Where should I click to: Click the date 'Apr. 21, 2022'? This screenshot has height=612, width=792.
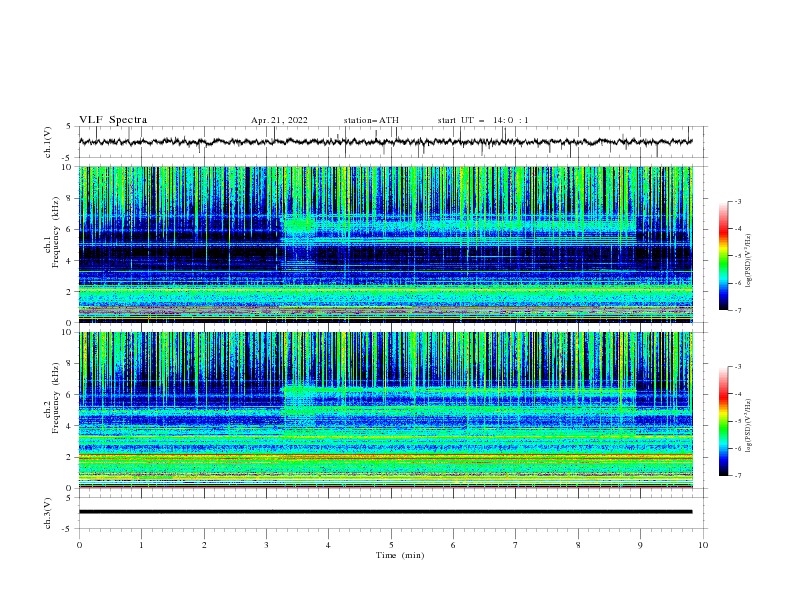[x=279, y=120]
